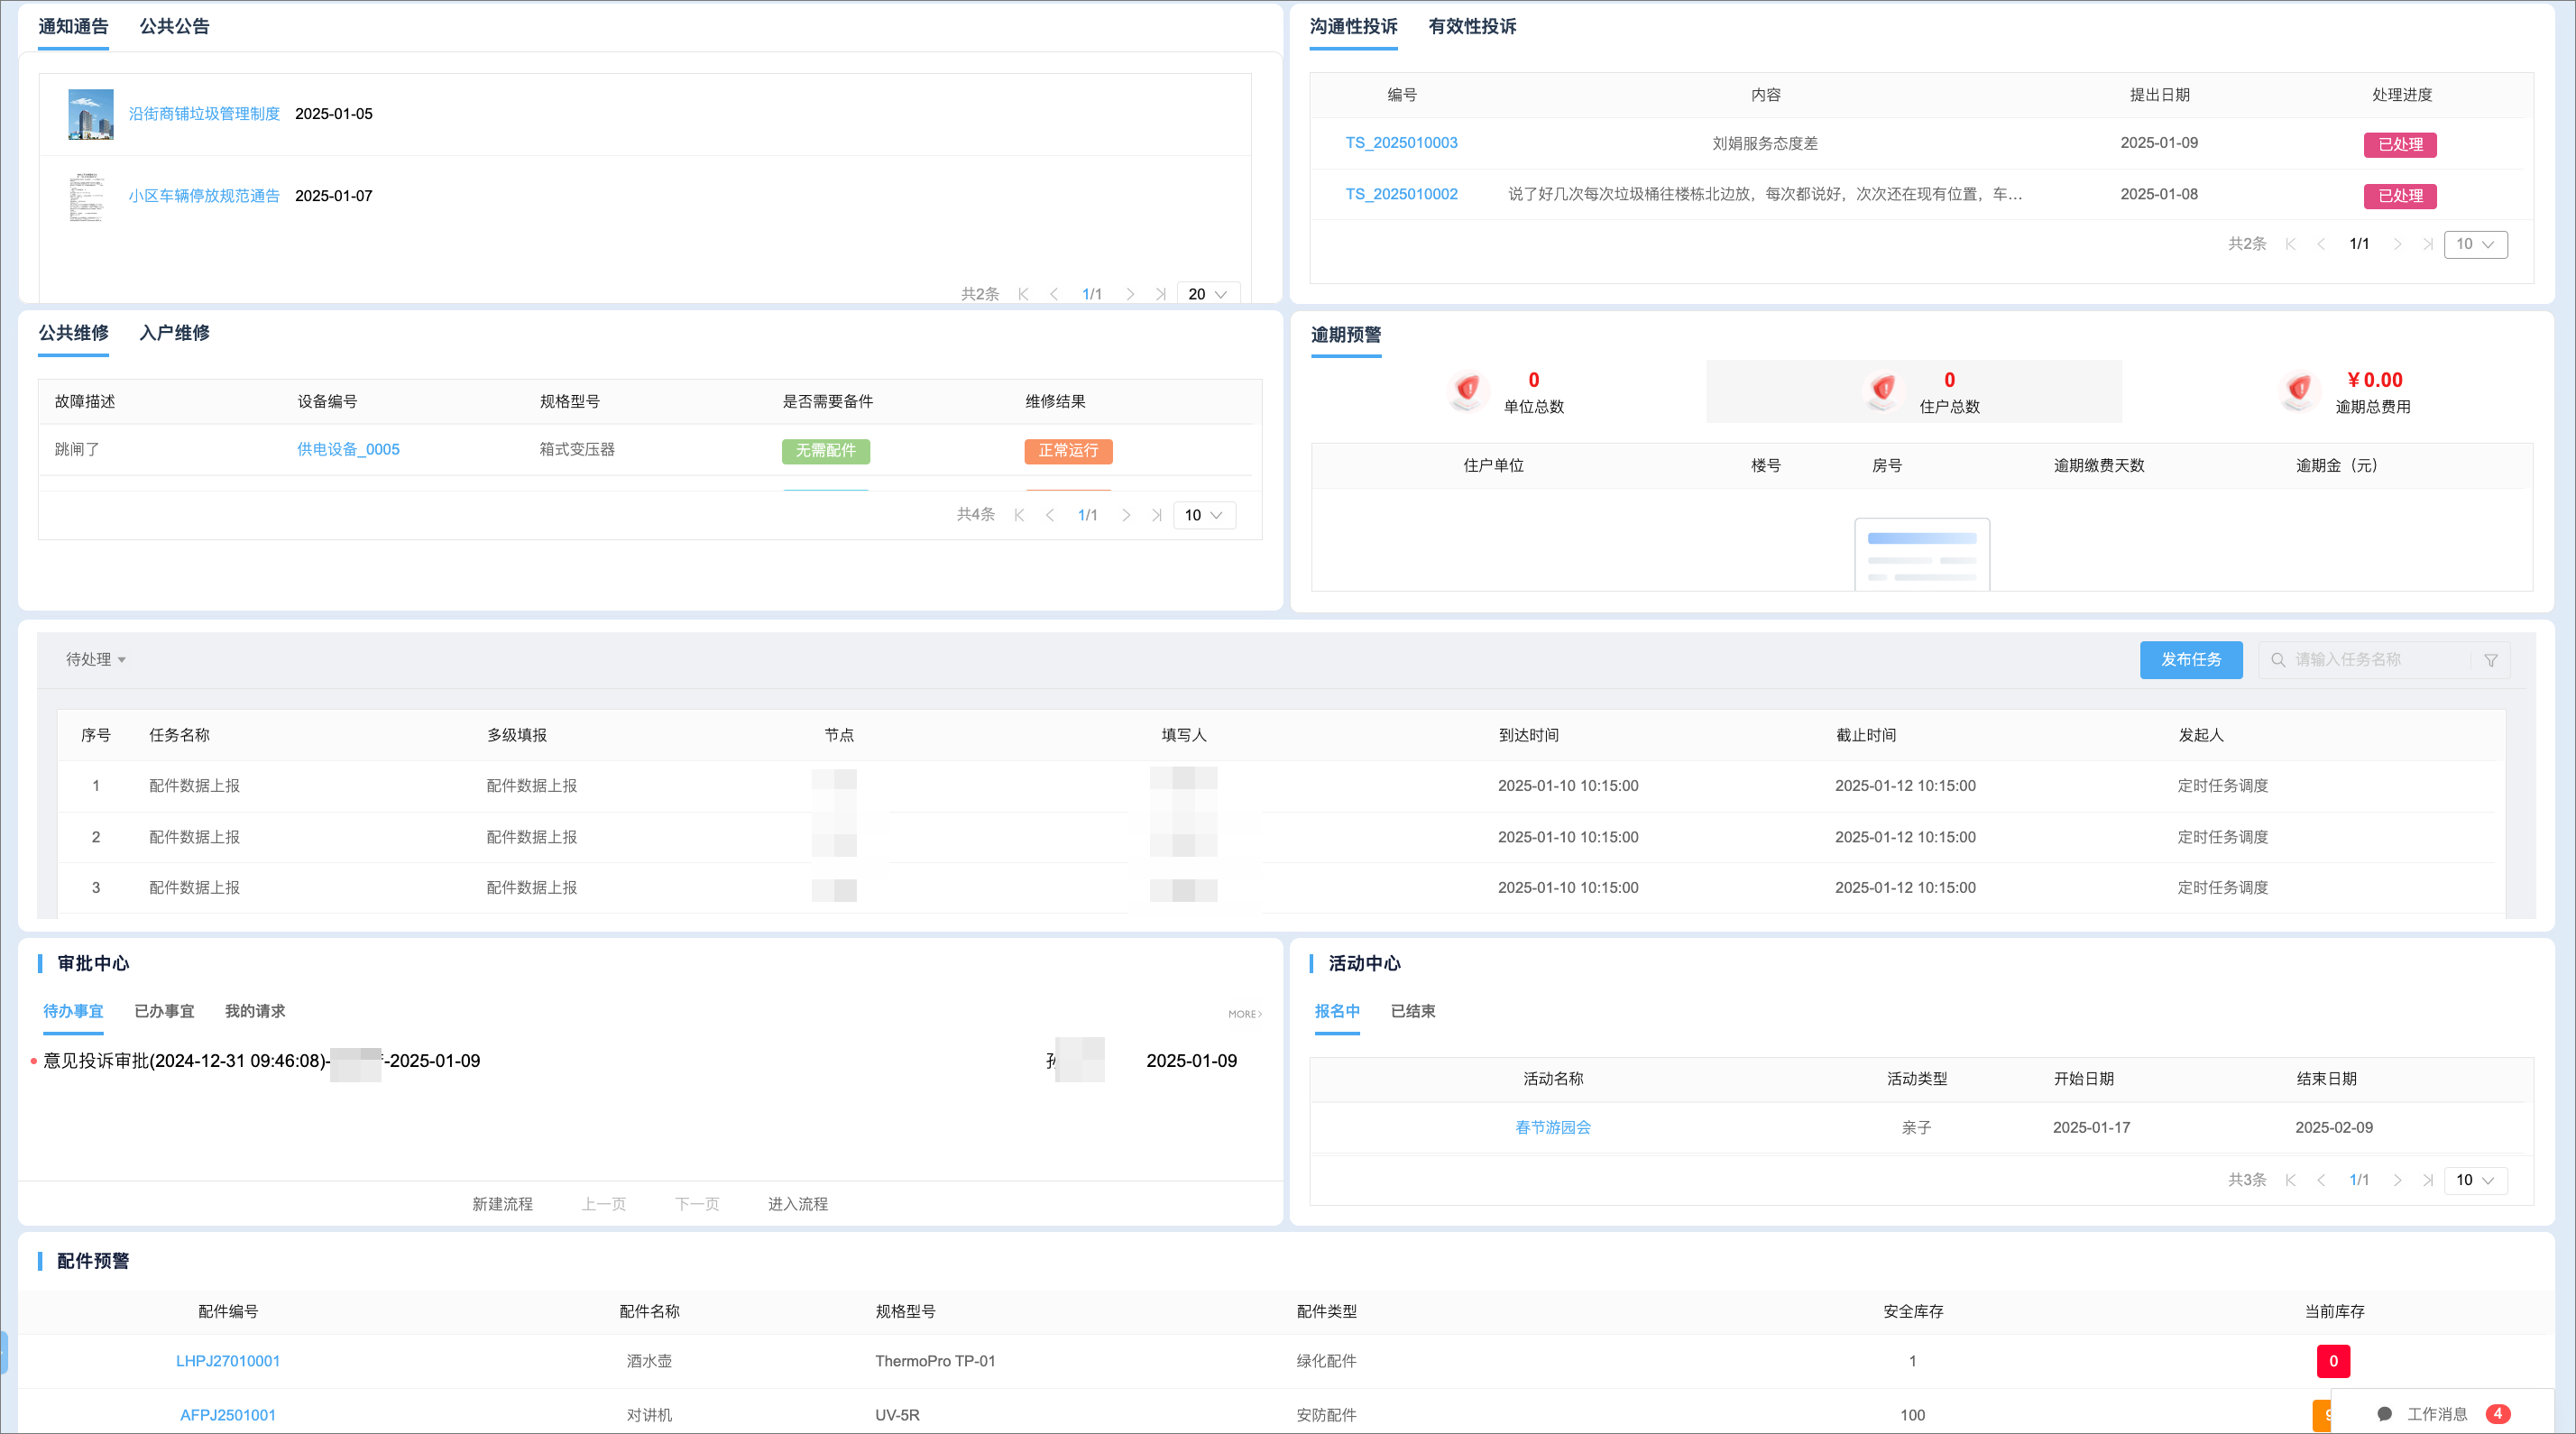Open notice 沿街商铺垃圾管理制度
Image resolution: width=2576 pixels, height=1434 pixels.
pos(204,114)
